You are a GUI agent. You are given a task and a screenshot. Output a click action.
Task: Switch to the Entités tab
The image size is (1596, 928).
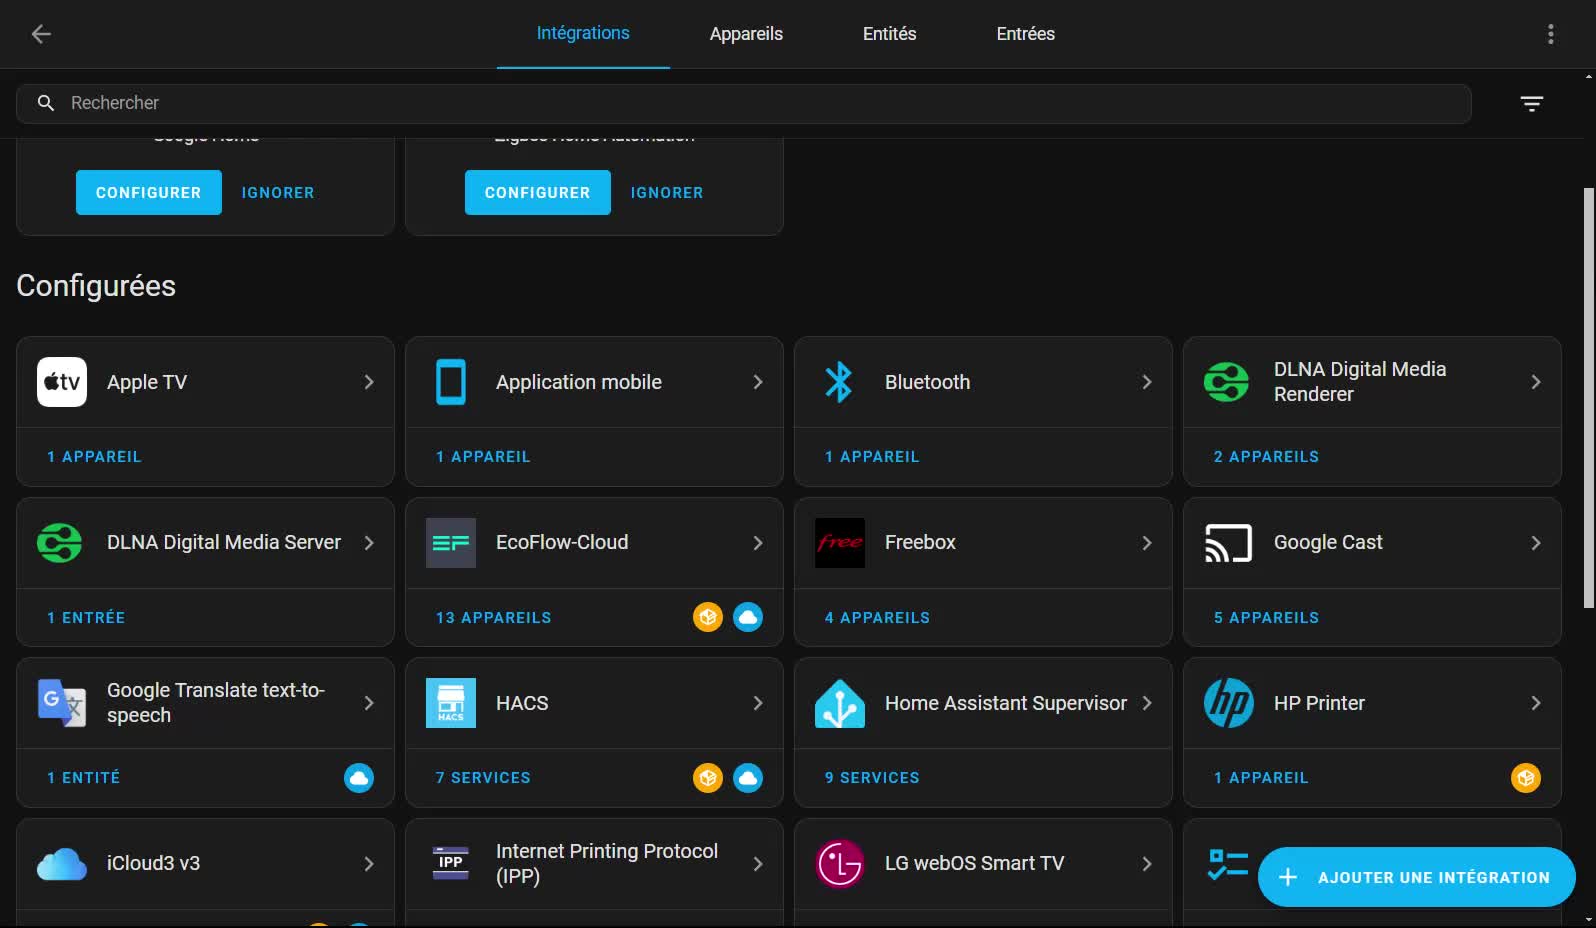point(889,34)
